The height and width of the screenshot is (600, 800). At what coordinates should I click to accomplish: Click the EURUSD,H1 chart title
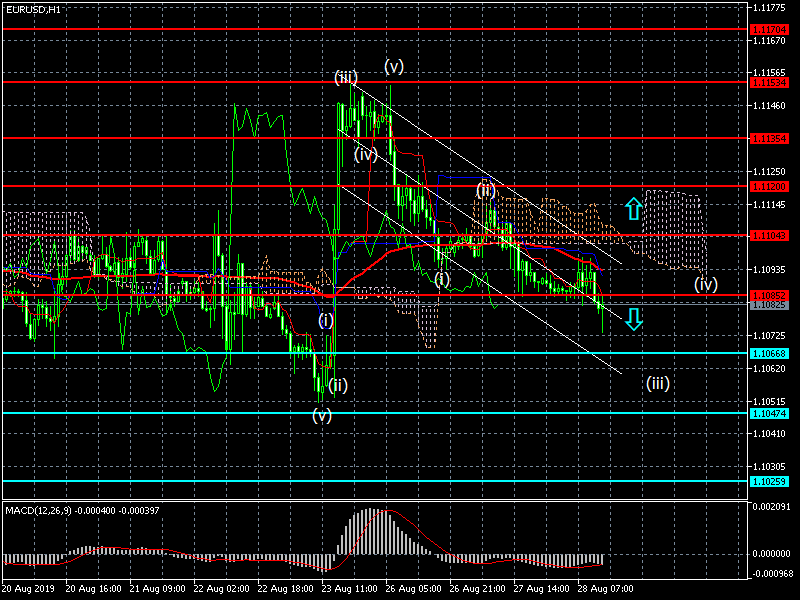(x=32, y=9)
